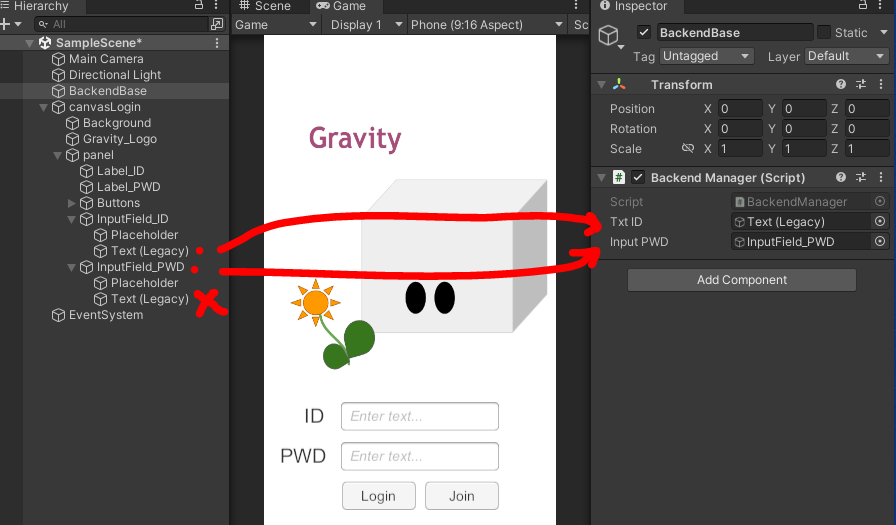Select BackendBase in the Hierarchy
Image resolution: width=896 pixels, height=525 pixels.
[x=107, y=91]
